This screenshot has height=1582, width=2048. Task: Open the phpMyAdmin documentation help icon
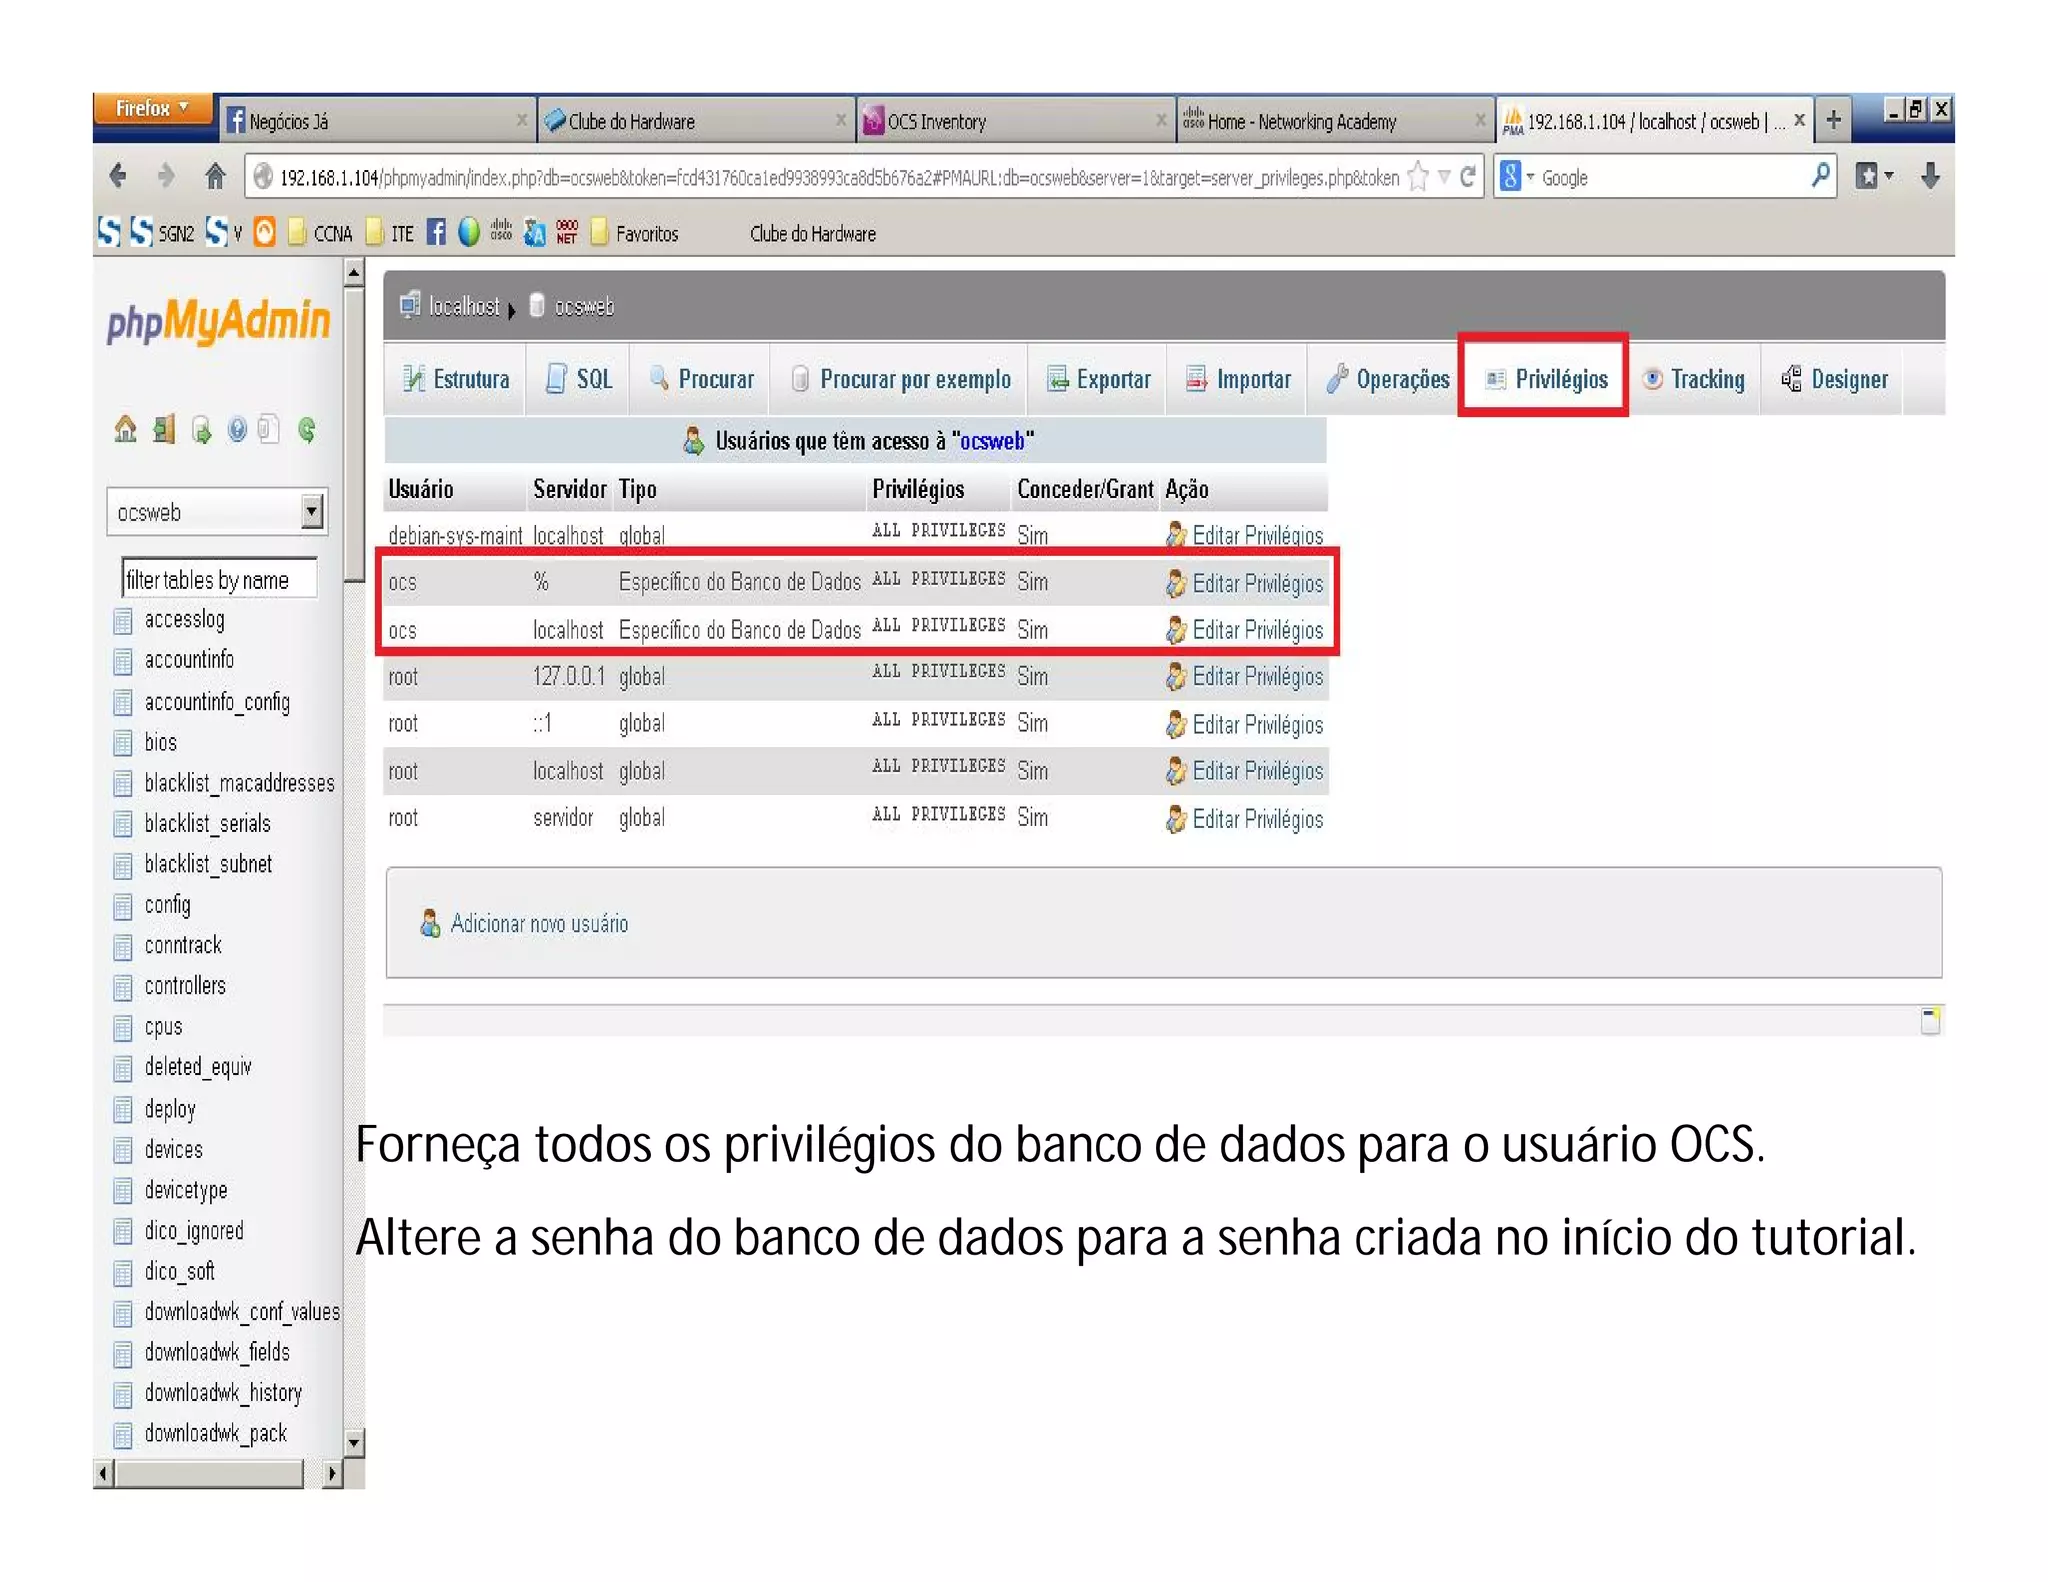coord(237,429)
